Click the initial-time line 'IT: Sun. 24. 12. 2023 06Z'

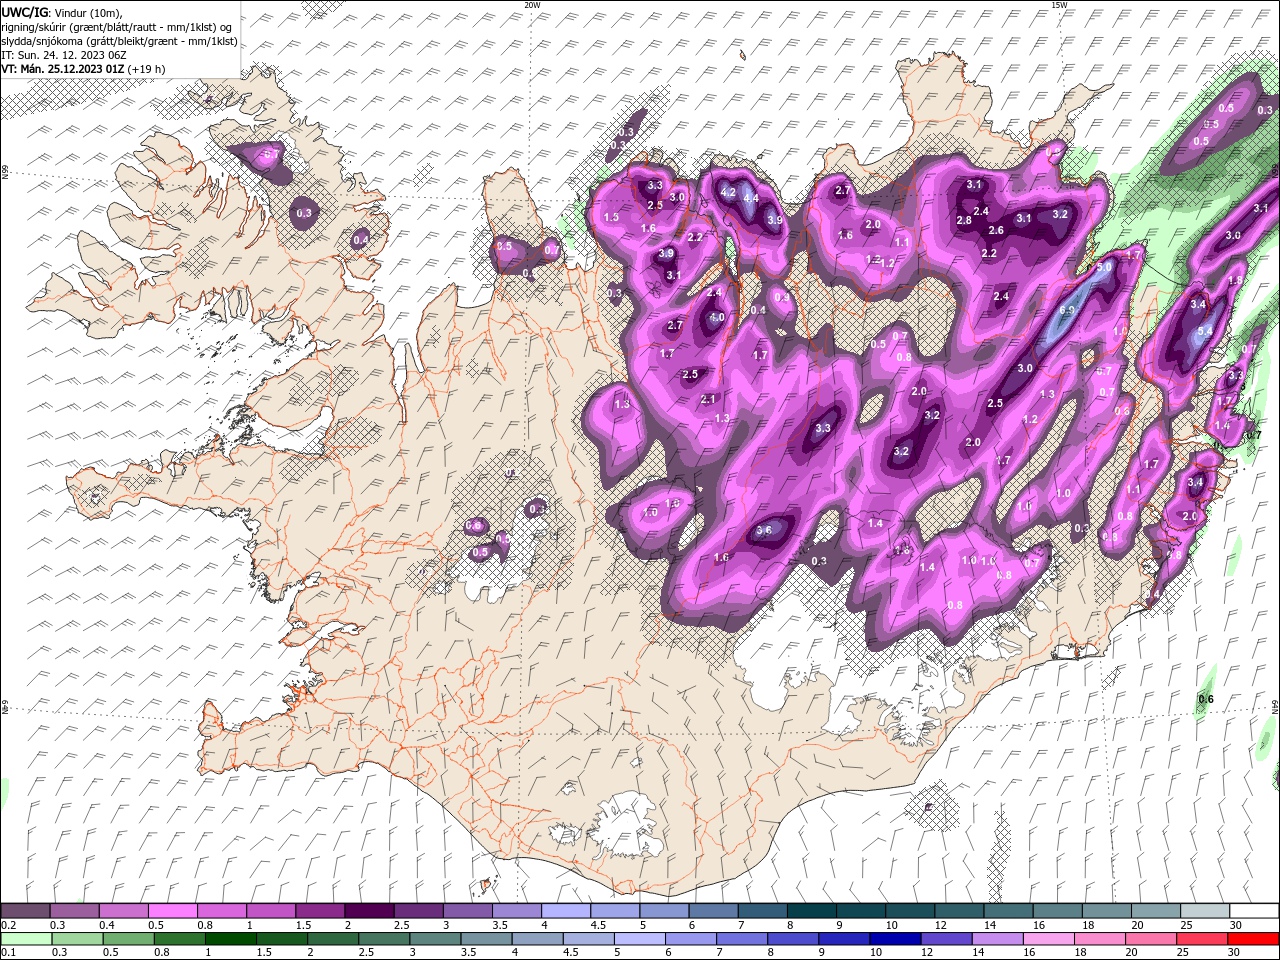[64, 55]
